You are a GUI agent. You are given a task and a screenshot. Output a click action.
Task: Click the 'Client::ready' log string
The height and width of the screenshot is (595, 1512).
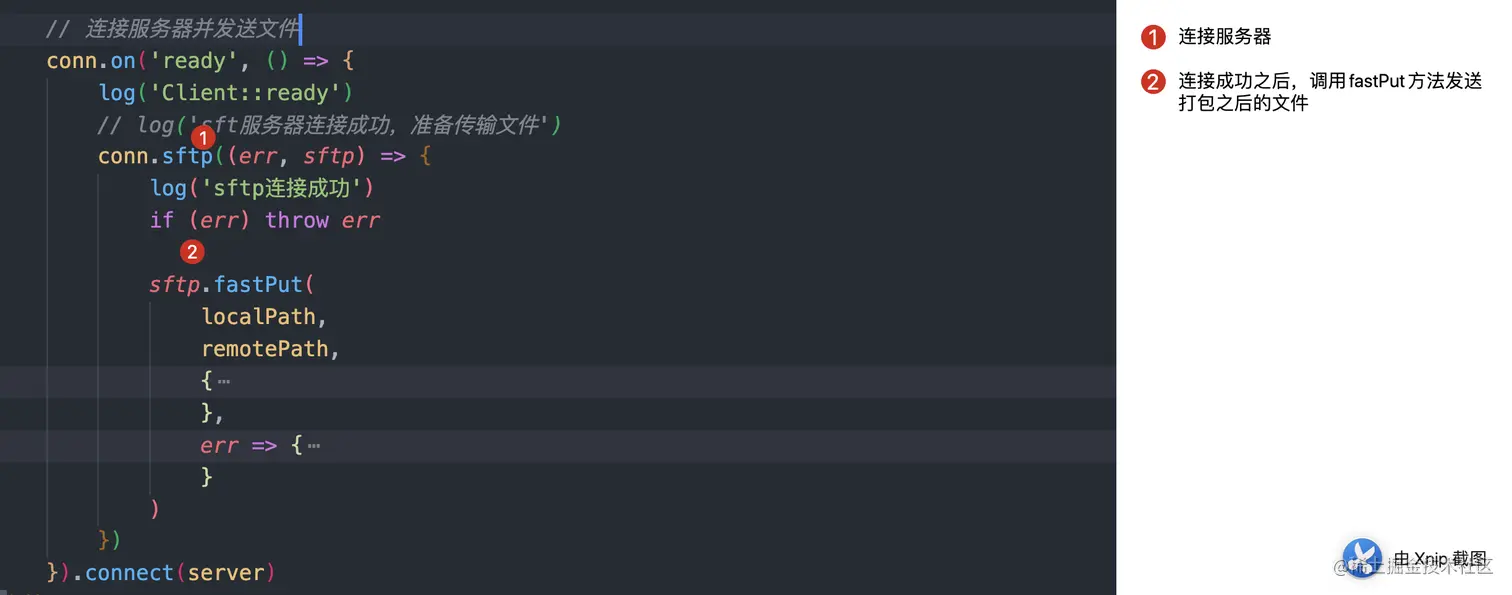coord(251,93)
